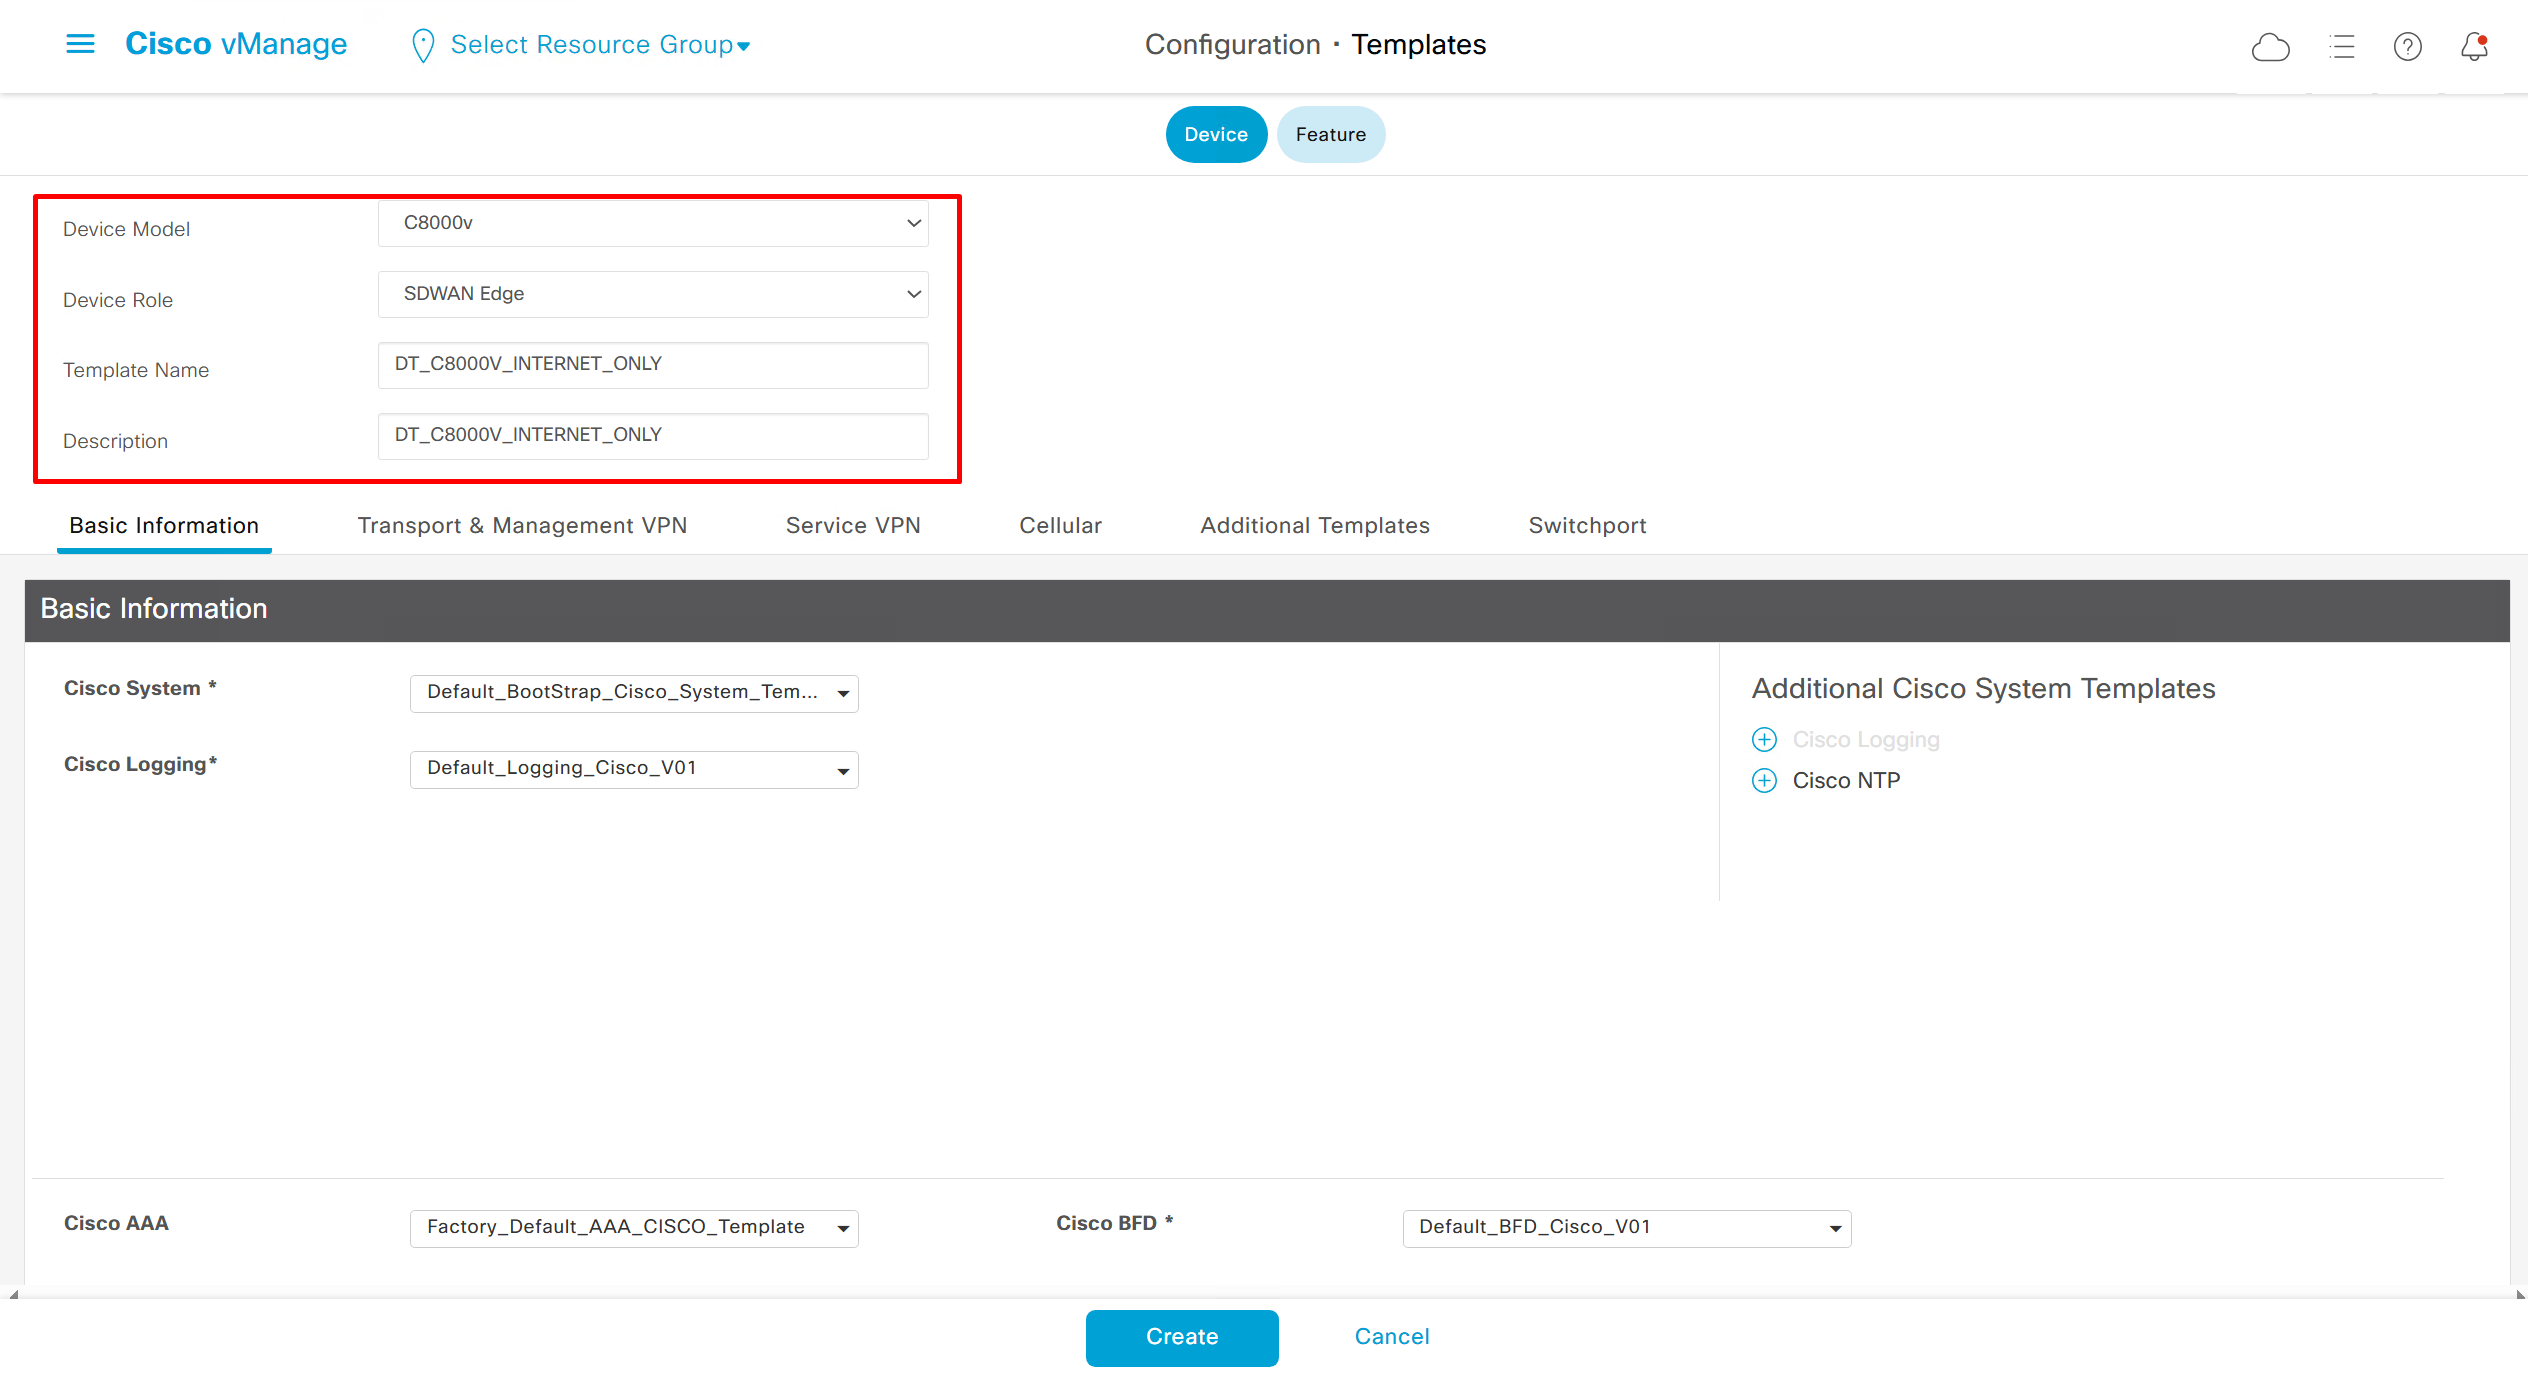
Task: Open the notifications bell icon
Action: pyautogui.click(x=2474, y=46)
